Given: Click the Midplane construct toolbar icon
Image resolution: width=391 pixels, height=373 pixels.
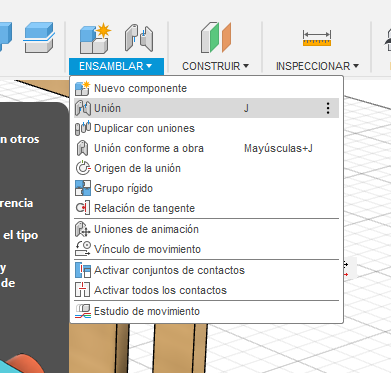Looking at the screenshot, I should [216, 37].
